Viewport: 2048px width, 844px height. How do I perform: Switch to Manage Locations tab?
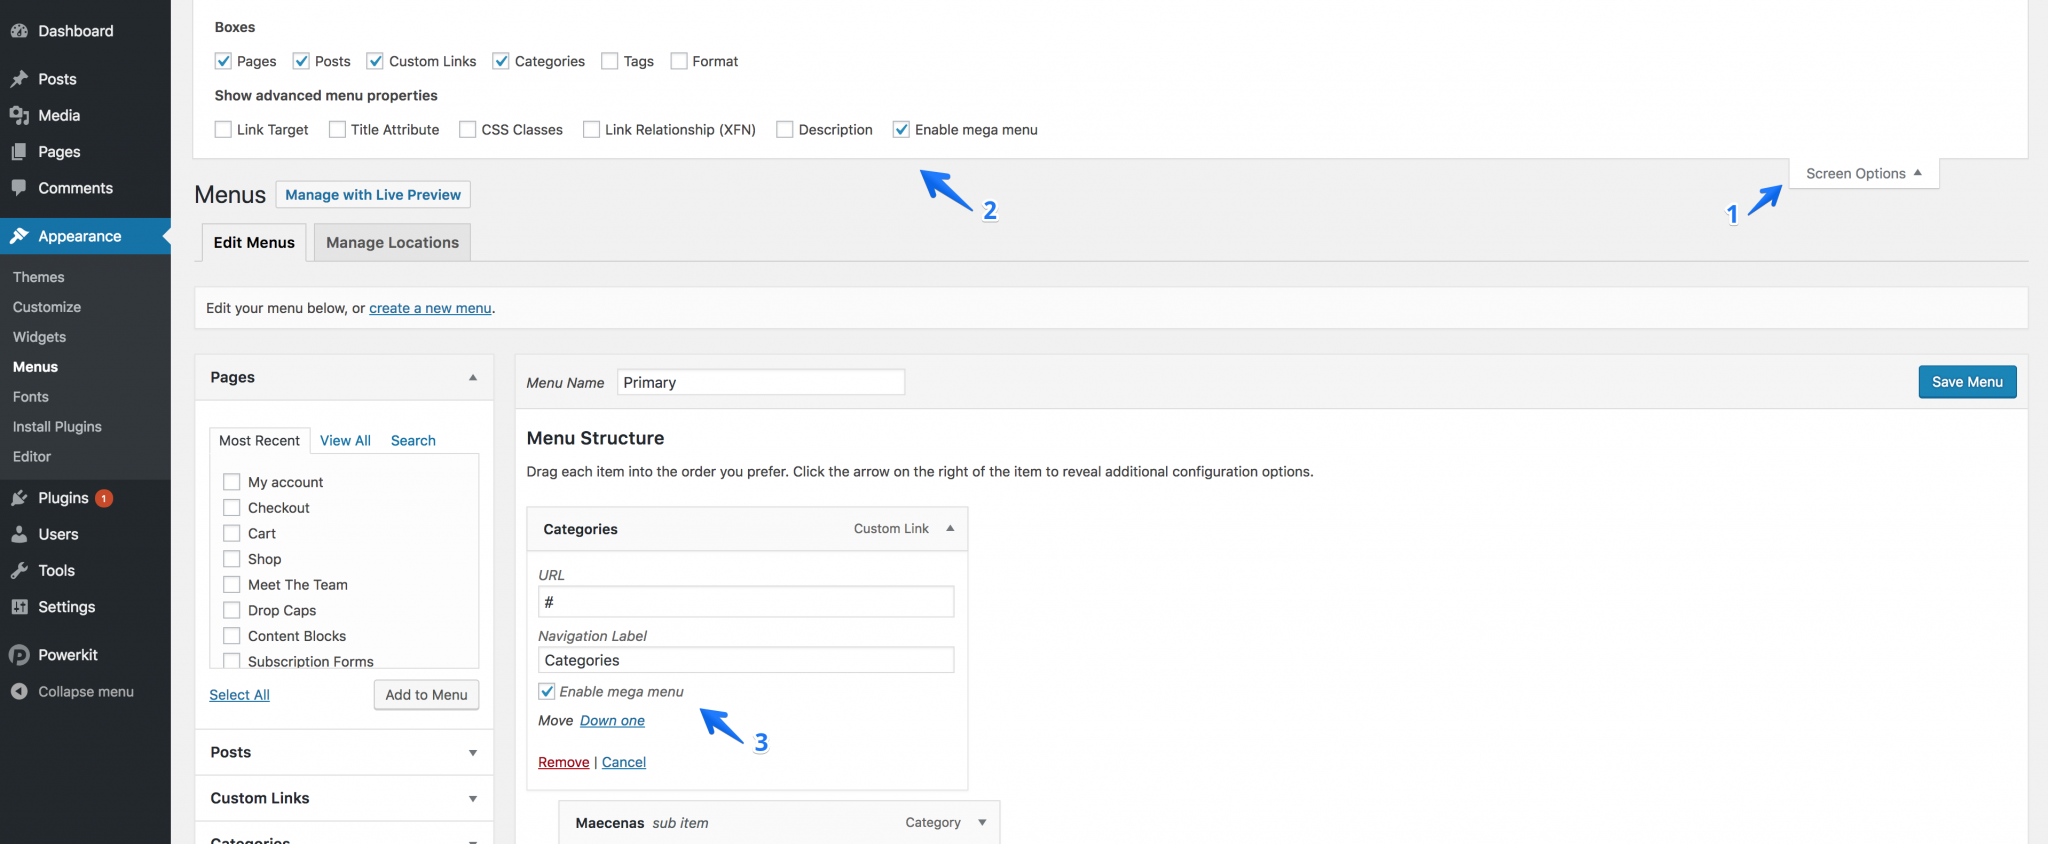[x=392, y=243]
